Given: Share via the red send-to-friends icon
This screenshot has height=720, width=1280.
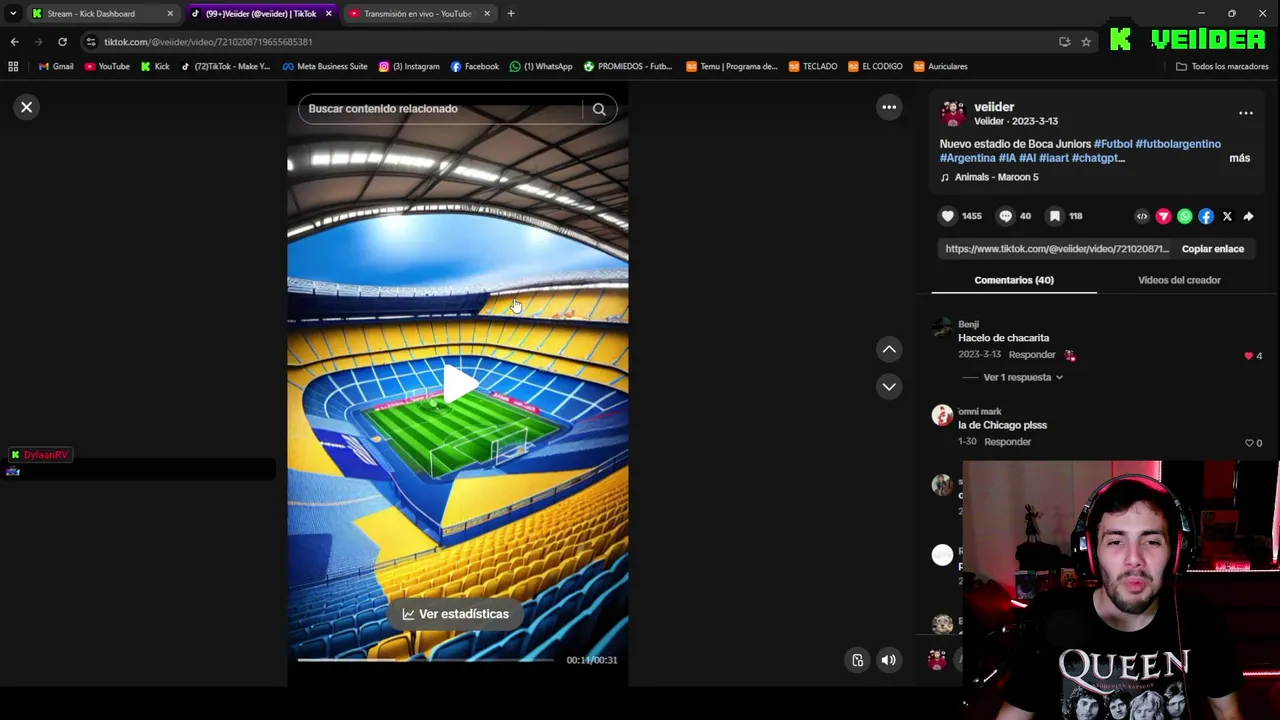Looking at the screenshot, I should click(x=1163, y=216).
